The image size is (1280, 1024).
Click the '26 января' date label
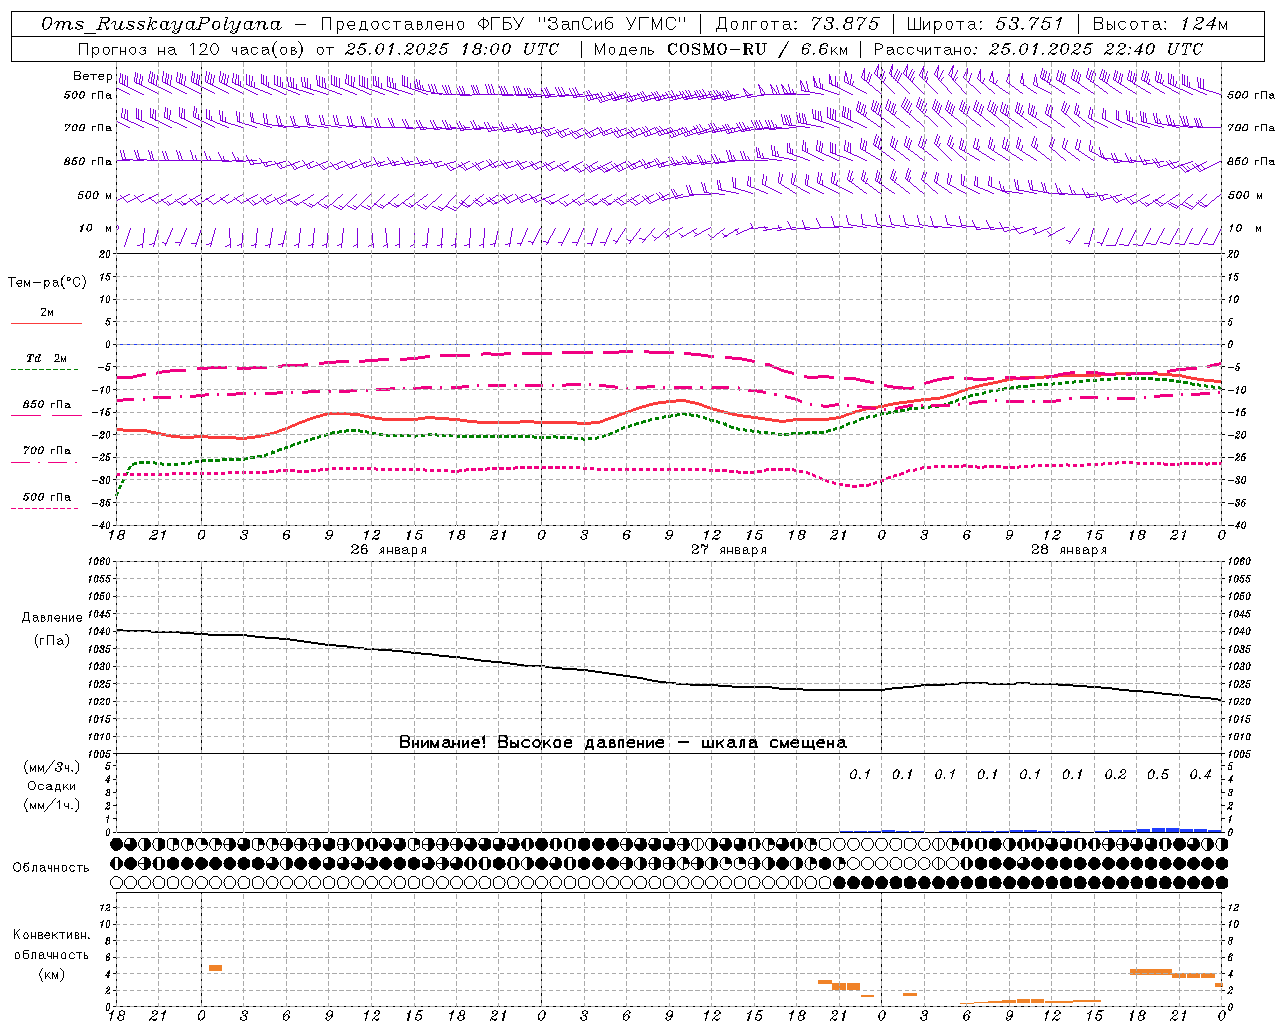click(x=389, y=550)
